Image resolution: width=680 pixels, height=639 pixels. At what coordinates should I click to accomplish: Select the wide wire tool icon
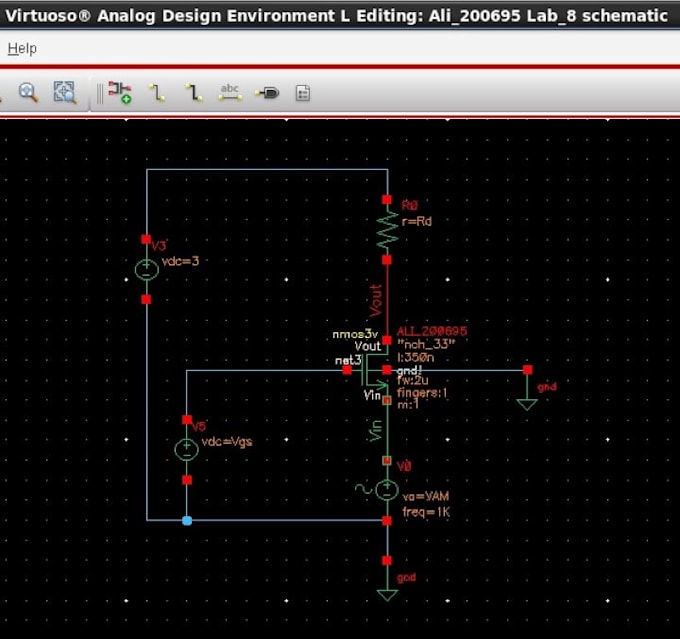(193, 93)
